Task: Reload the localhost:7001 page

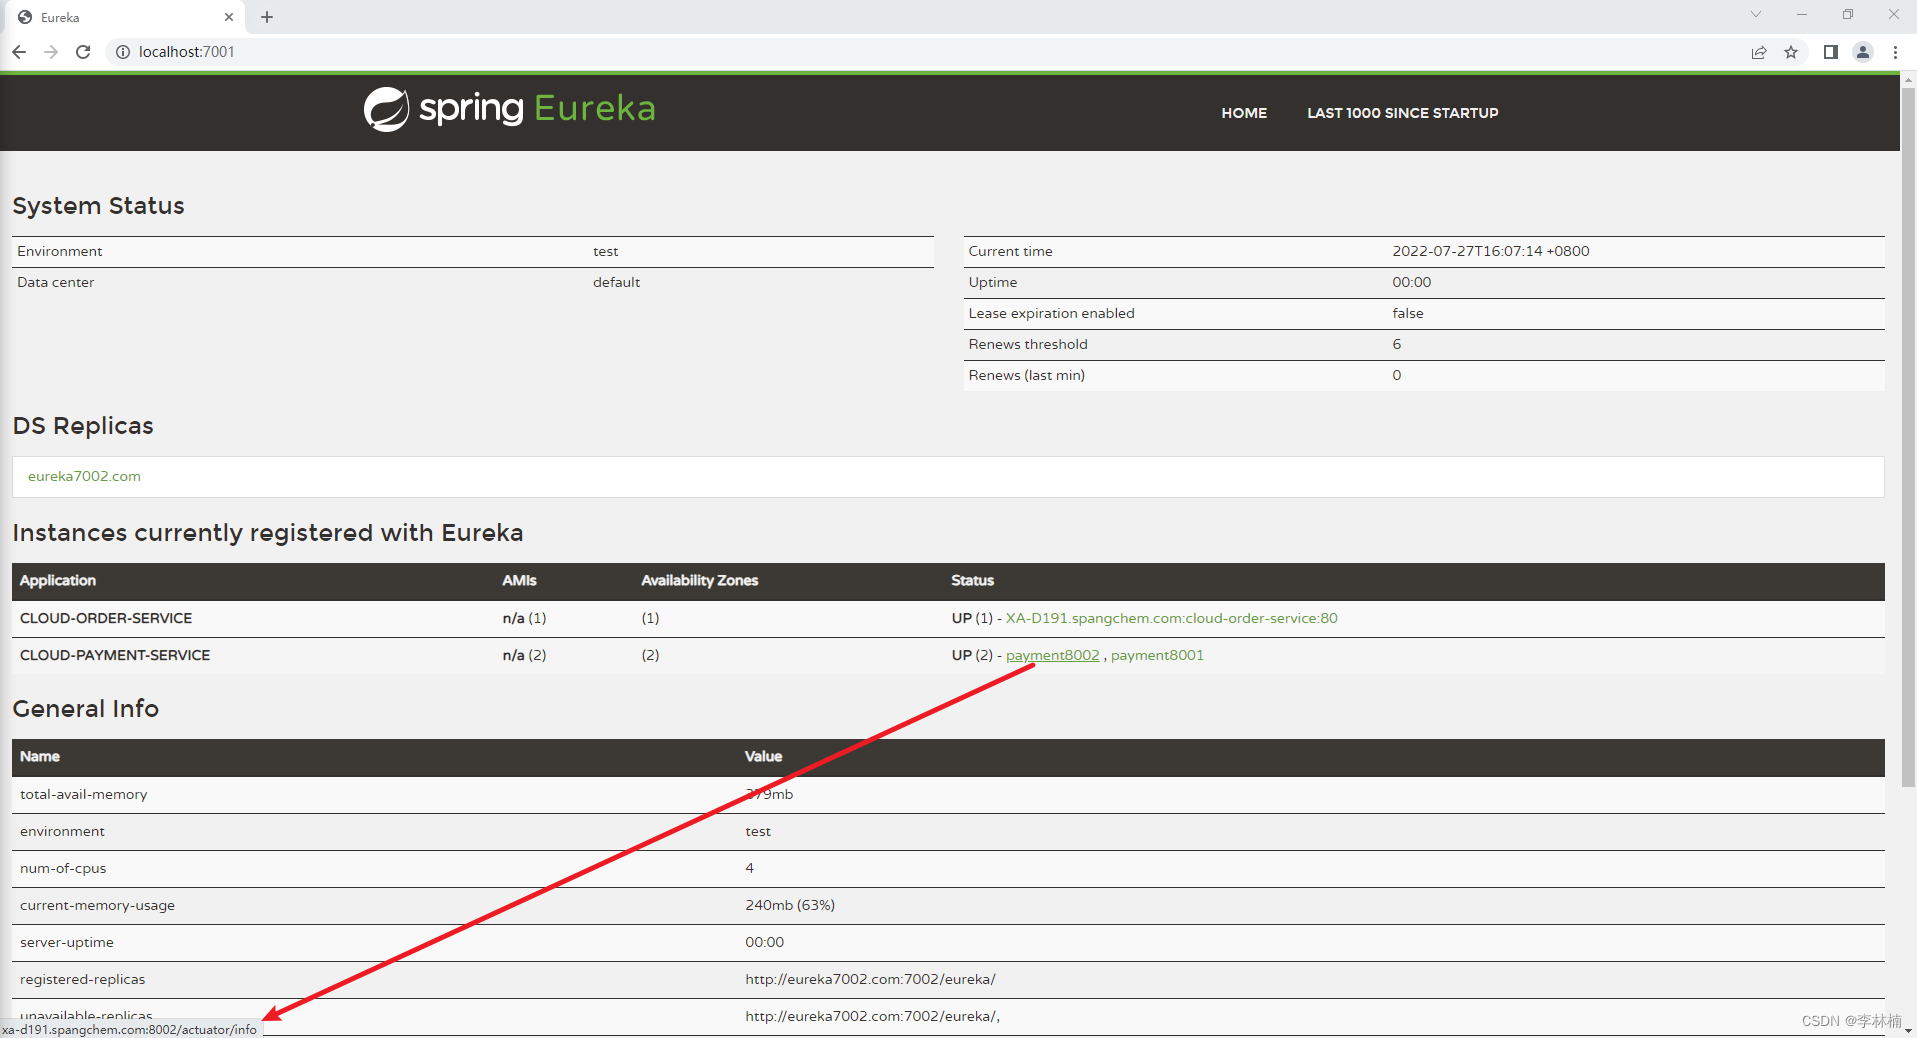Action: click(x=84, y=52)
